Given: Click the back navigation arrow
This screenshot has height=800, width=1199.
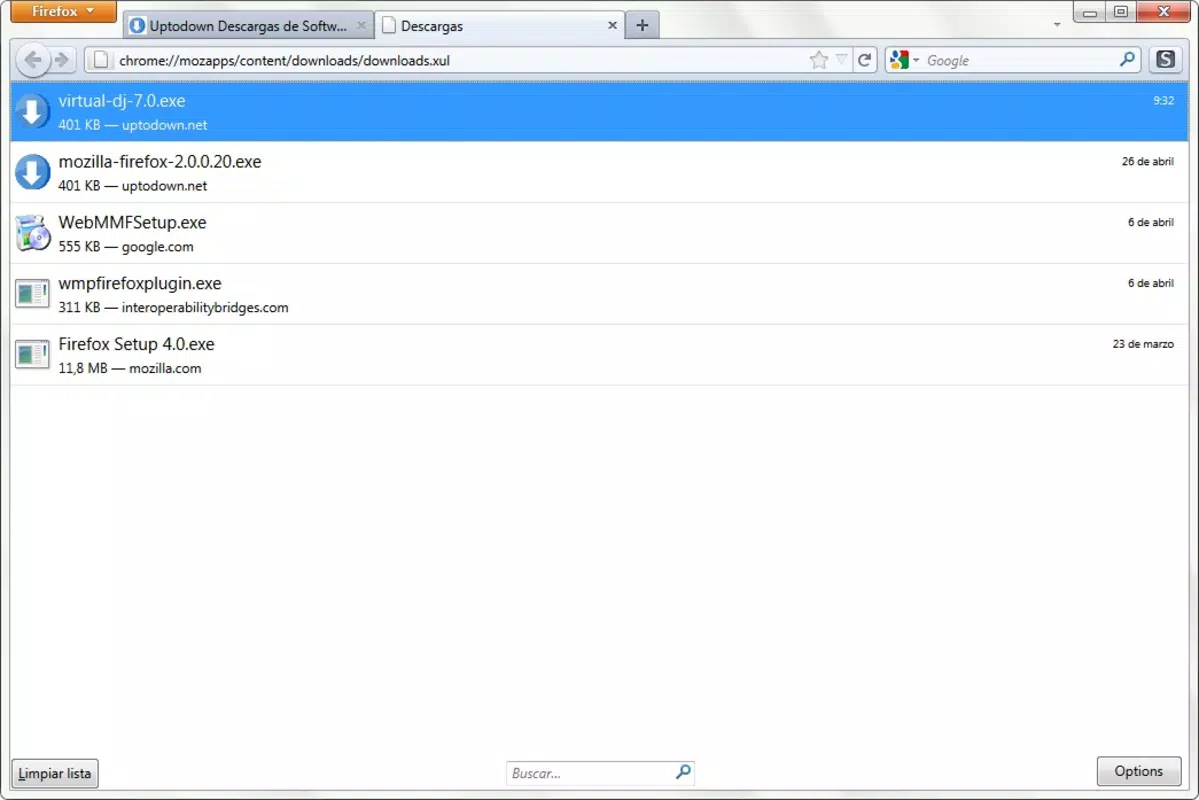Looking at the screenshot, I should click(33, 60).
